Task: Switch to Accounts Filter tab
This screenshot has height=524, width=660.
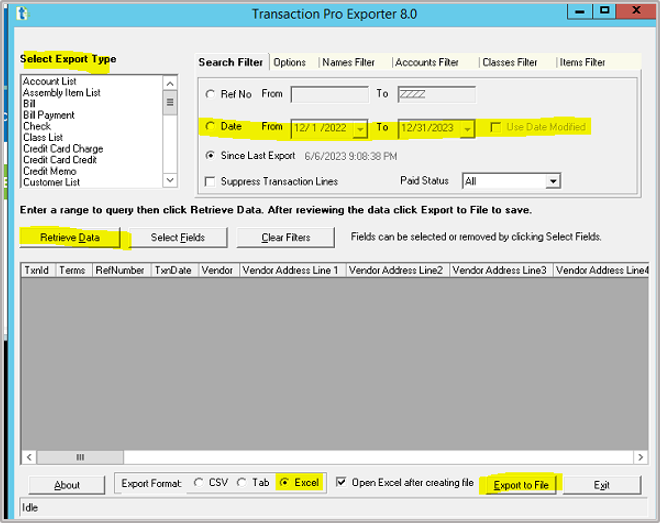Action: pos(426,63)
